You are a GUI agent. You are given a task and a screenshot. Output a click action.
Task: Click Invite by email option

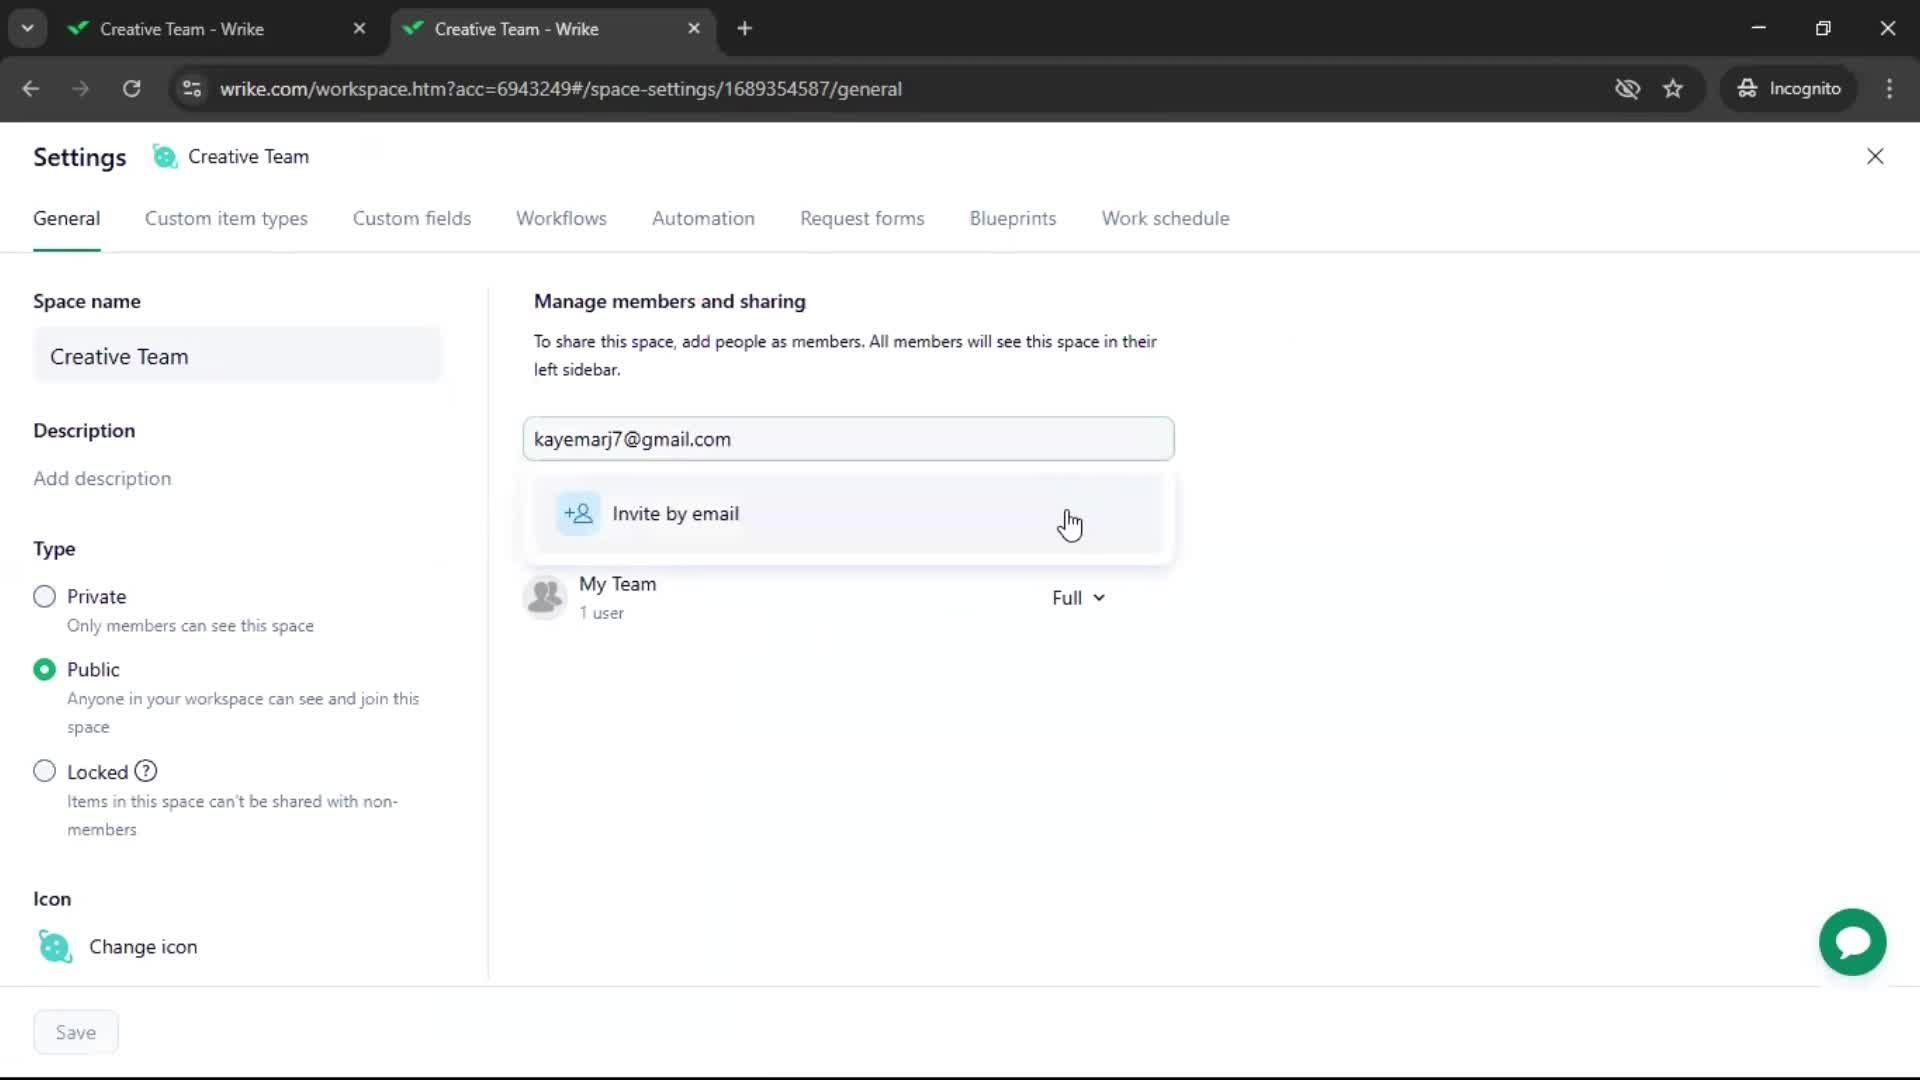[x=848, y=514]
